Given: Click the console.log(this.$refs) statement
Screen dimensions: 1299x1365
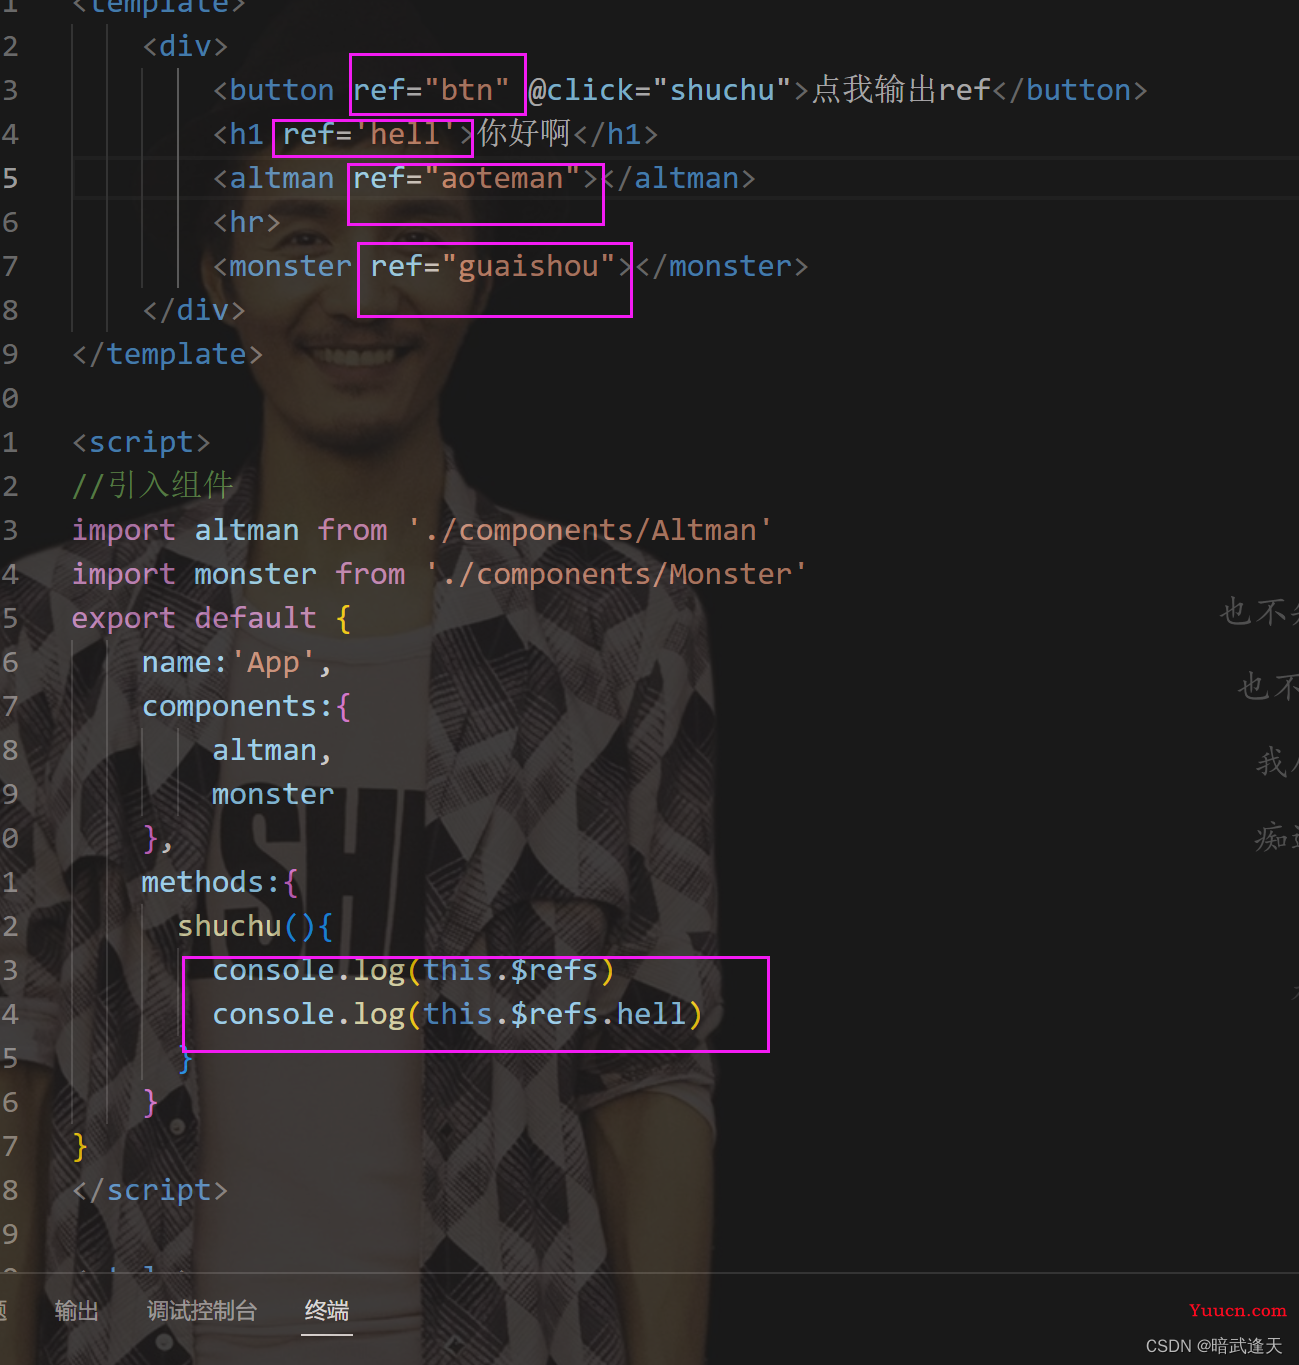Looking at the screenshot, I should click(x=413, y=970).
